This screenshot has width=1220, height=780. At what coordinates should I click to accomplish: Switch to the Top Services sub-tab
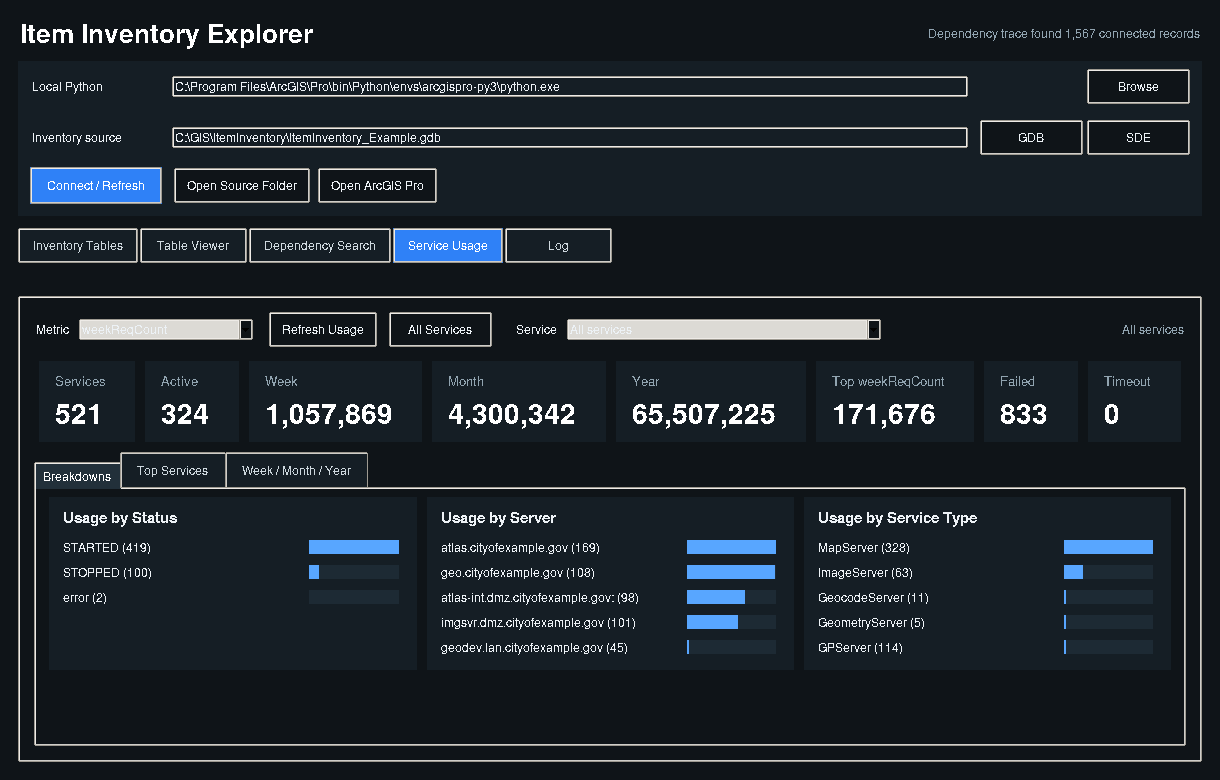coord(173,470)
